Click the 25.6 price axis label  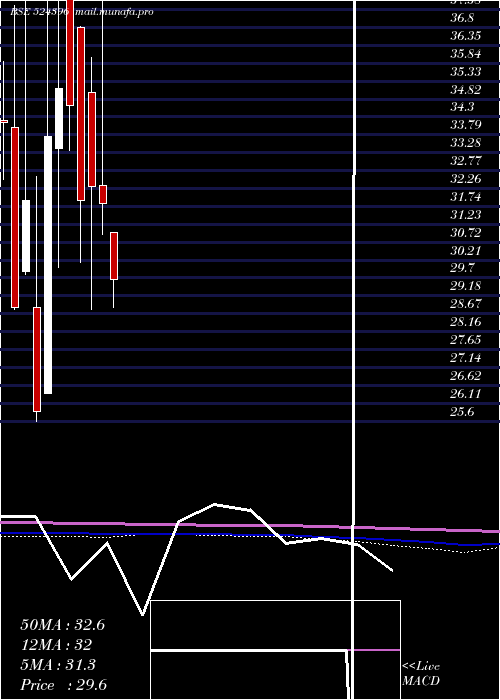(x=462, y=412)
